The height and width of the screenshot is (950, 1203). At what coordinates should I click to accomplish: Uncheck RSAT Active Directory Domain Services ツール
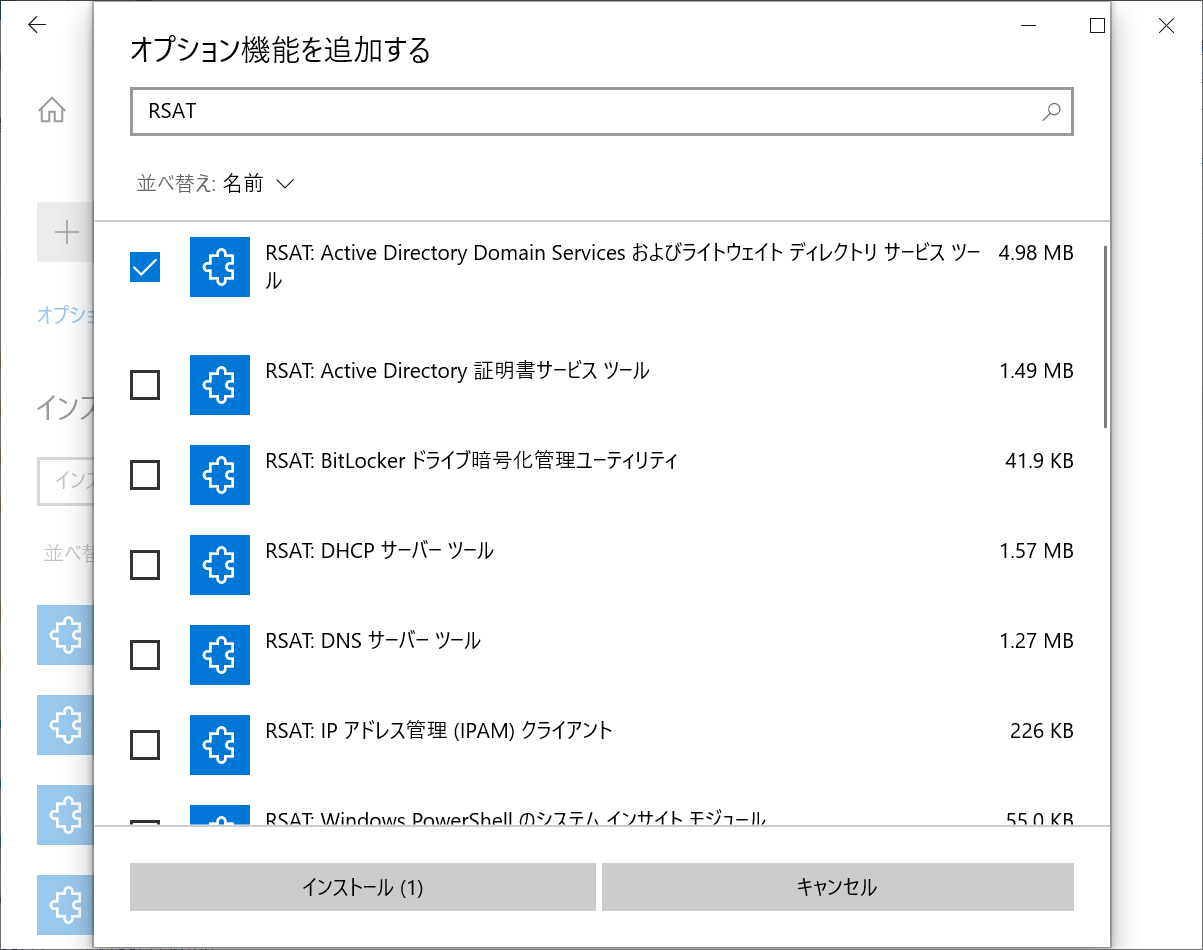click(144, 267)
